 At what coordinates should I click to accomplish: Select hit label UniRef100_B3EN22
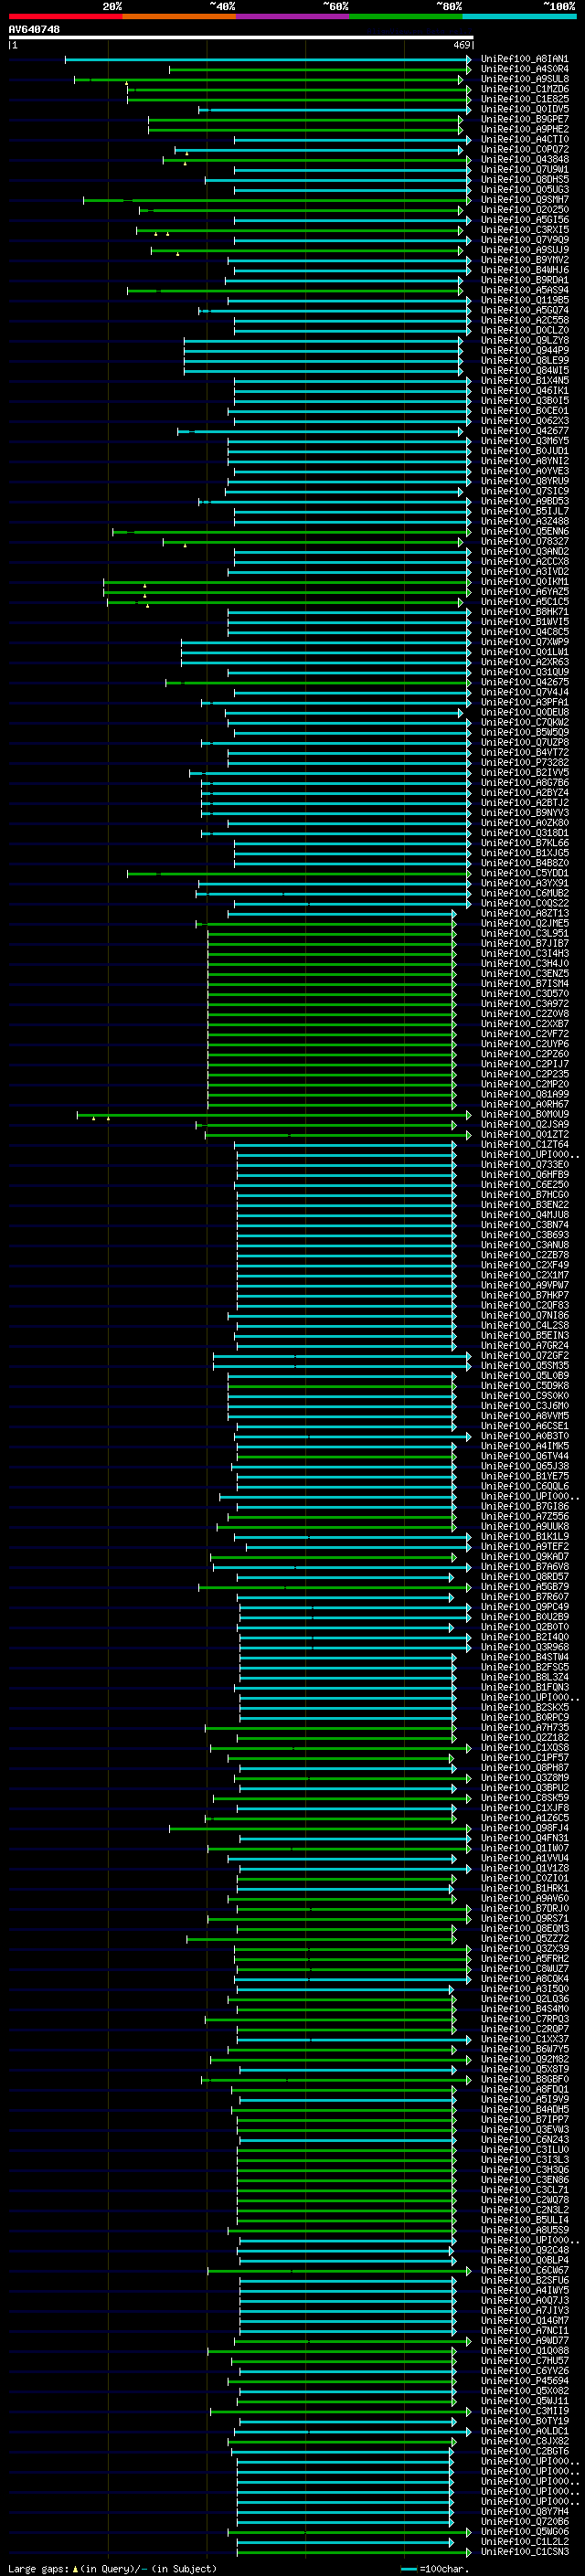pyautogui.click(x=524, y=1204)
